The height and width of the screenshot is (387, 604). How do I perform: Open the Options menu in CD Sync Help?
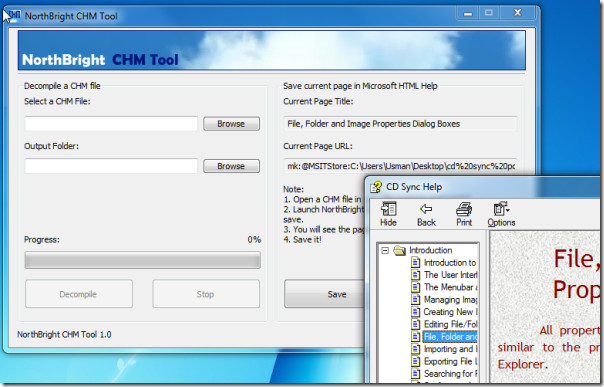(x=501, y=214)
